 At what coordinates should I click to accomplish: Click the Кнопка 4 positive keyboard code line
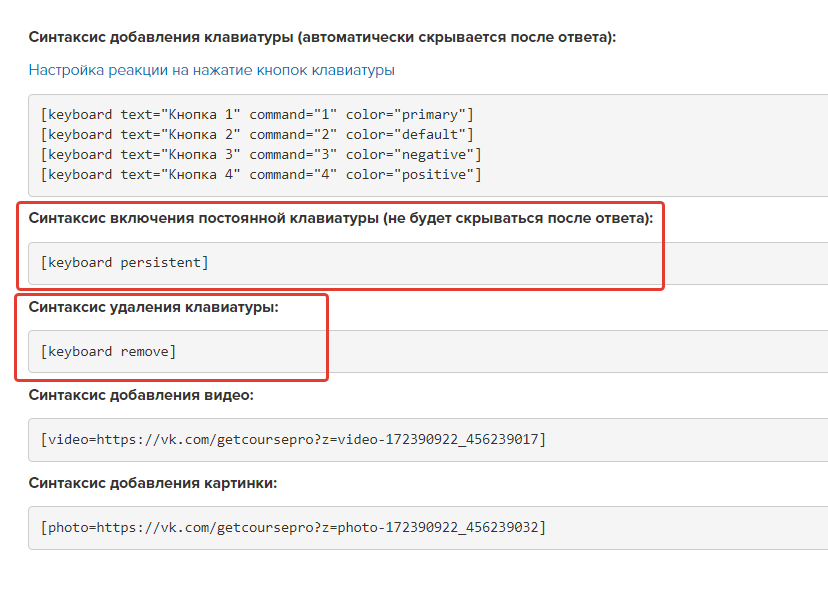pos(261,175)
